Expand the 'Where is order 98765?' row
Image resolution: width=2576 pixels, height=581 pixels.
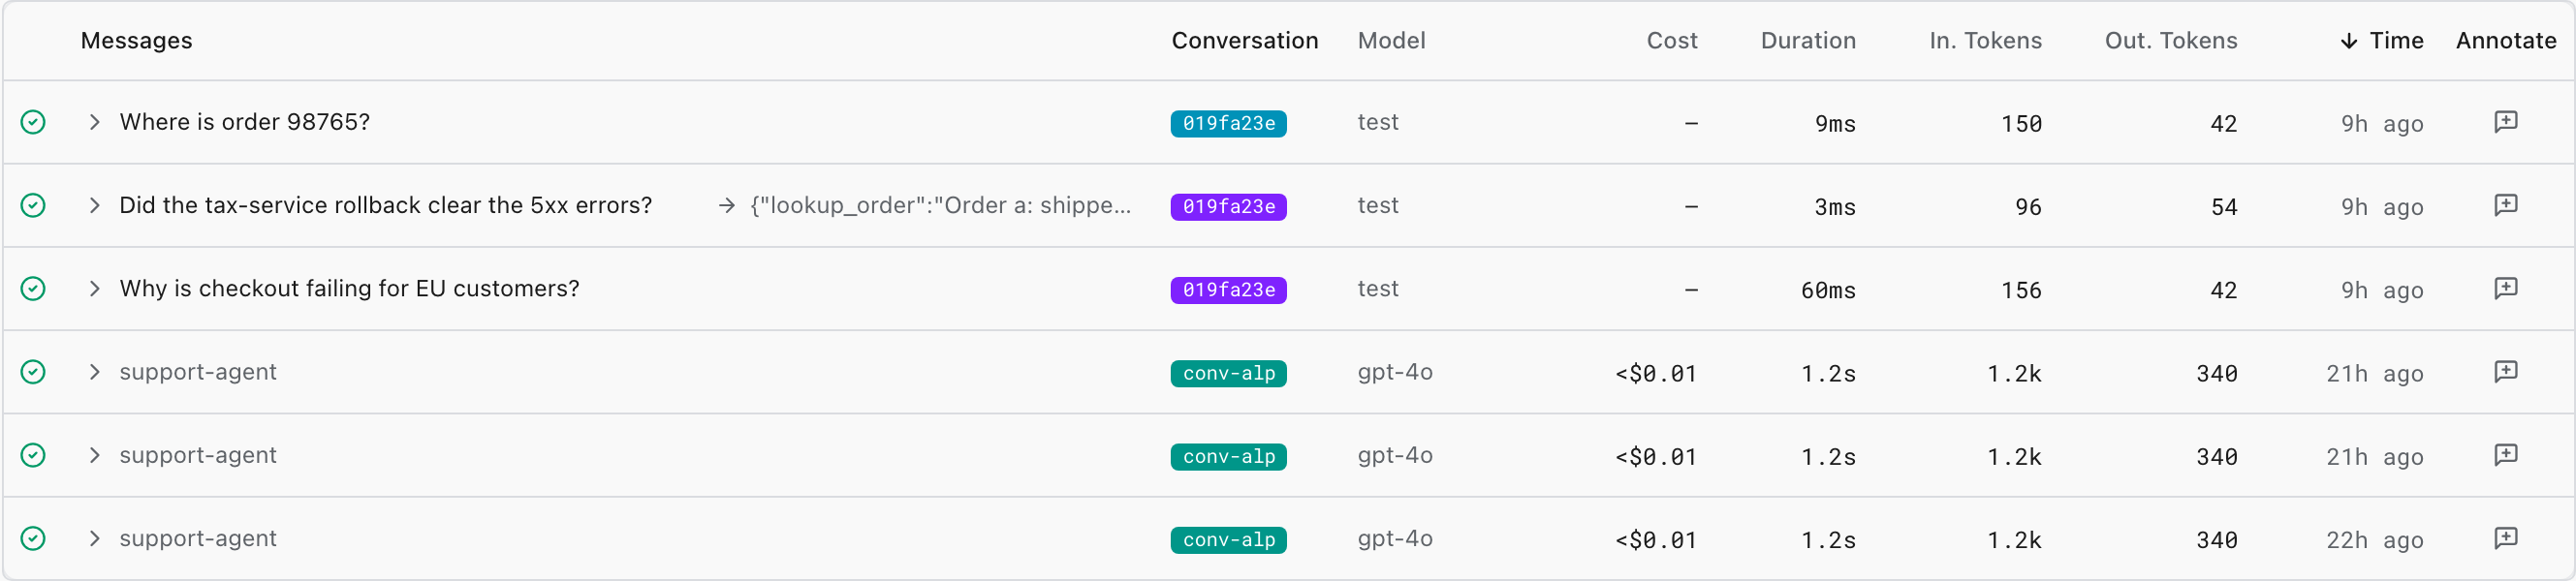pyautogui.click(x=94, y=122)
